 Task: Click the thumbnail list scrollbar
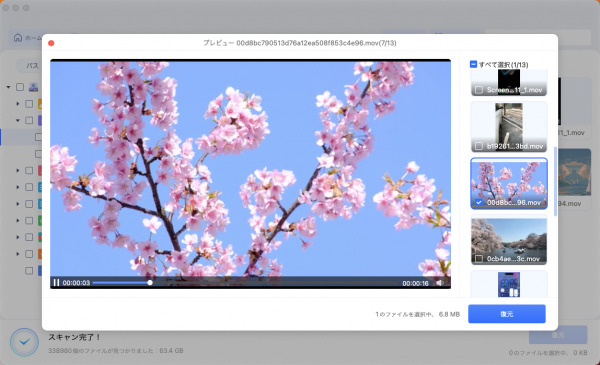555,181
